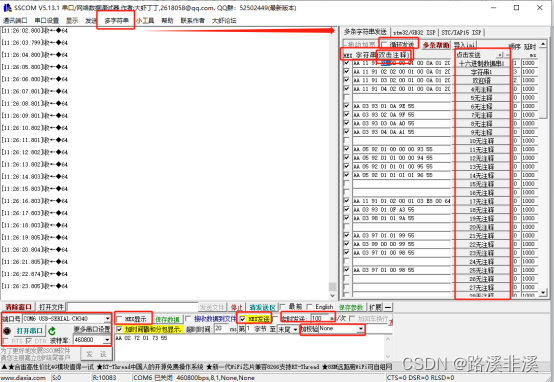Enable the 定时发送 timed send checkbox

276,319
